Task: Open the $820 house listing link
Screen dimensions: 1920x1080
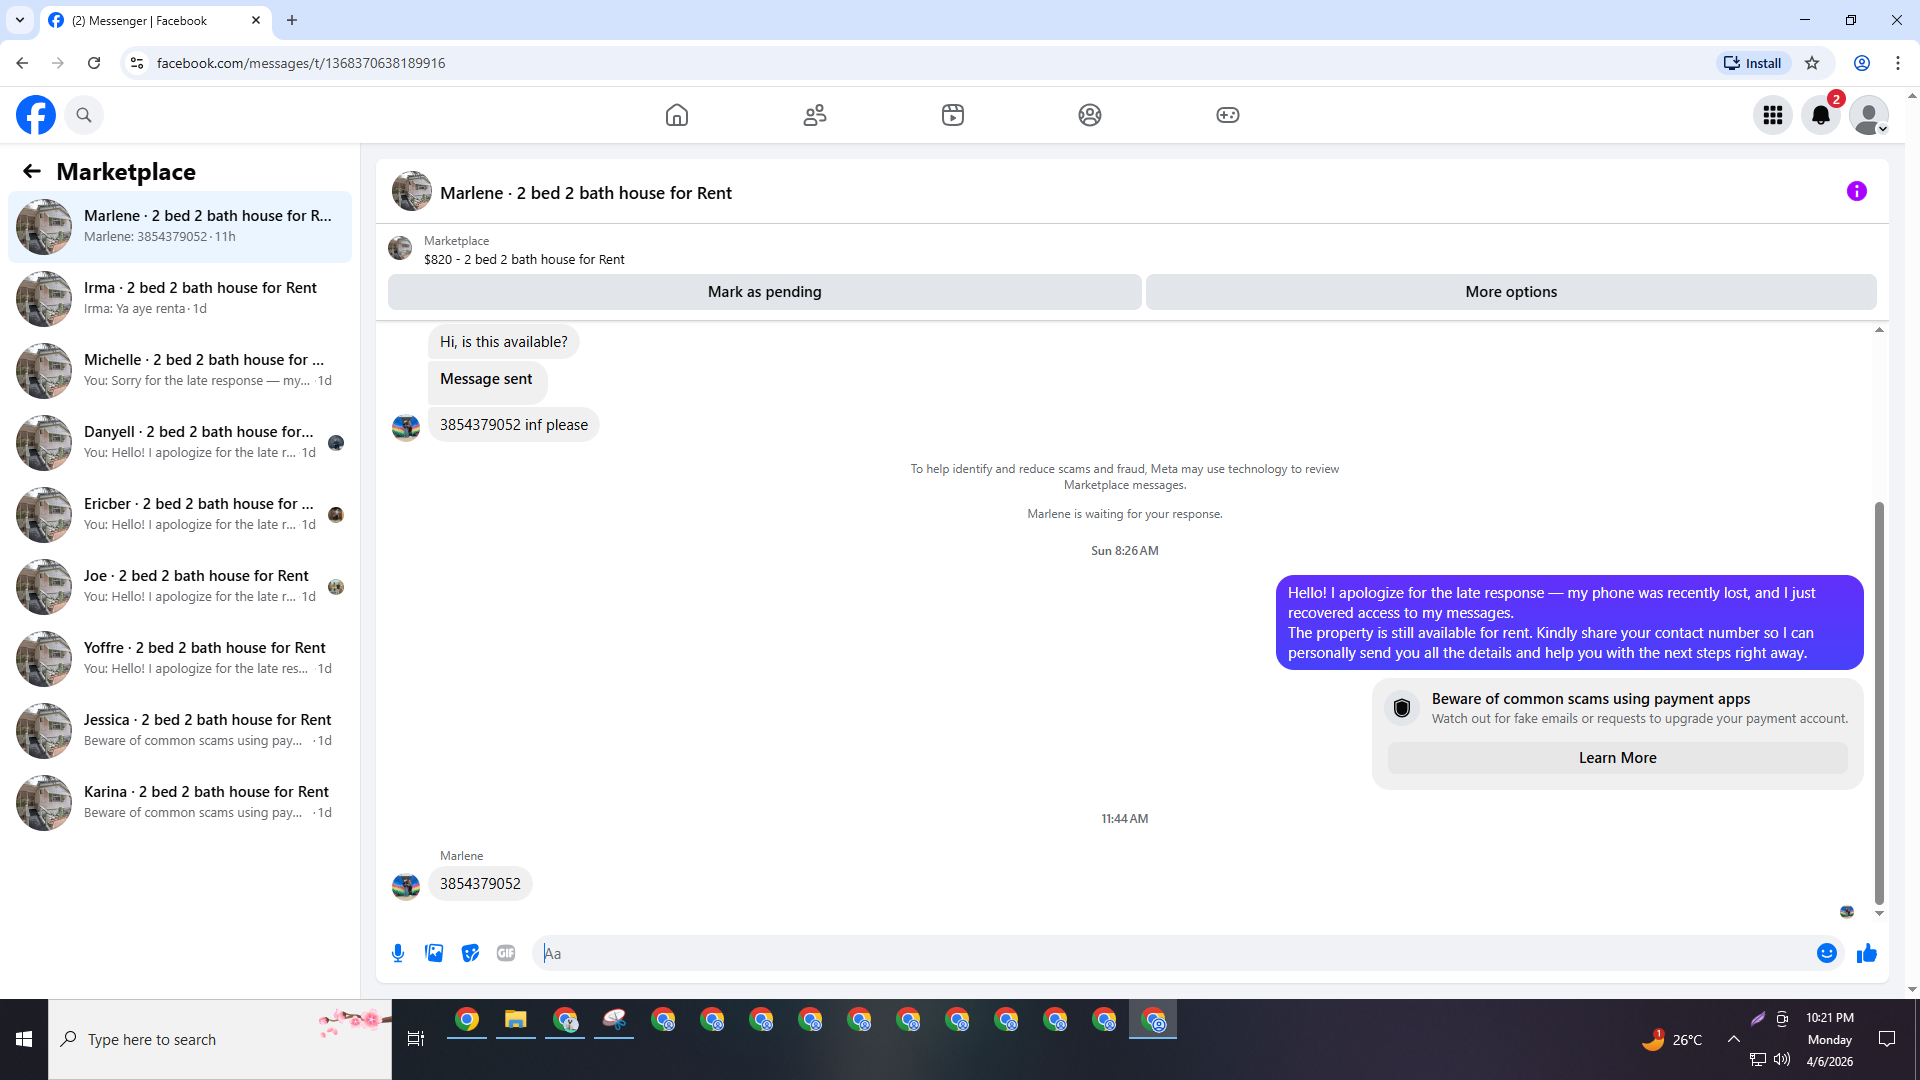Action: 524,259
